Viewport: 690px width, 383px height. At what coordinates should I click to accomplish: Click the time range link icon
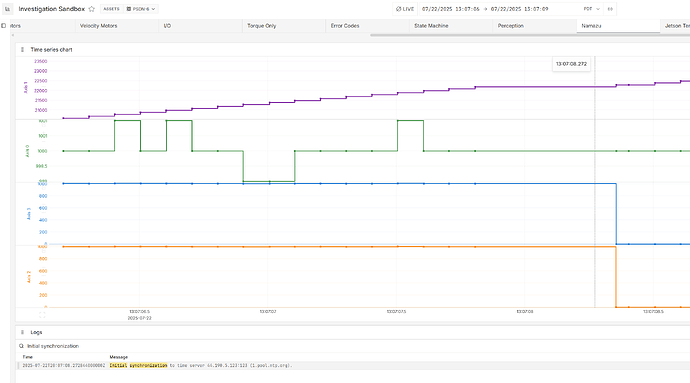coord(610,9)
